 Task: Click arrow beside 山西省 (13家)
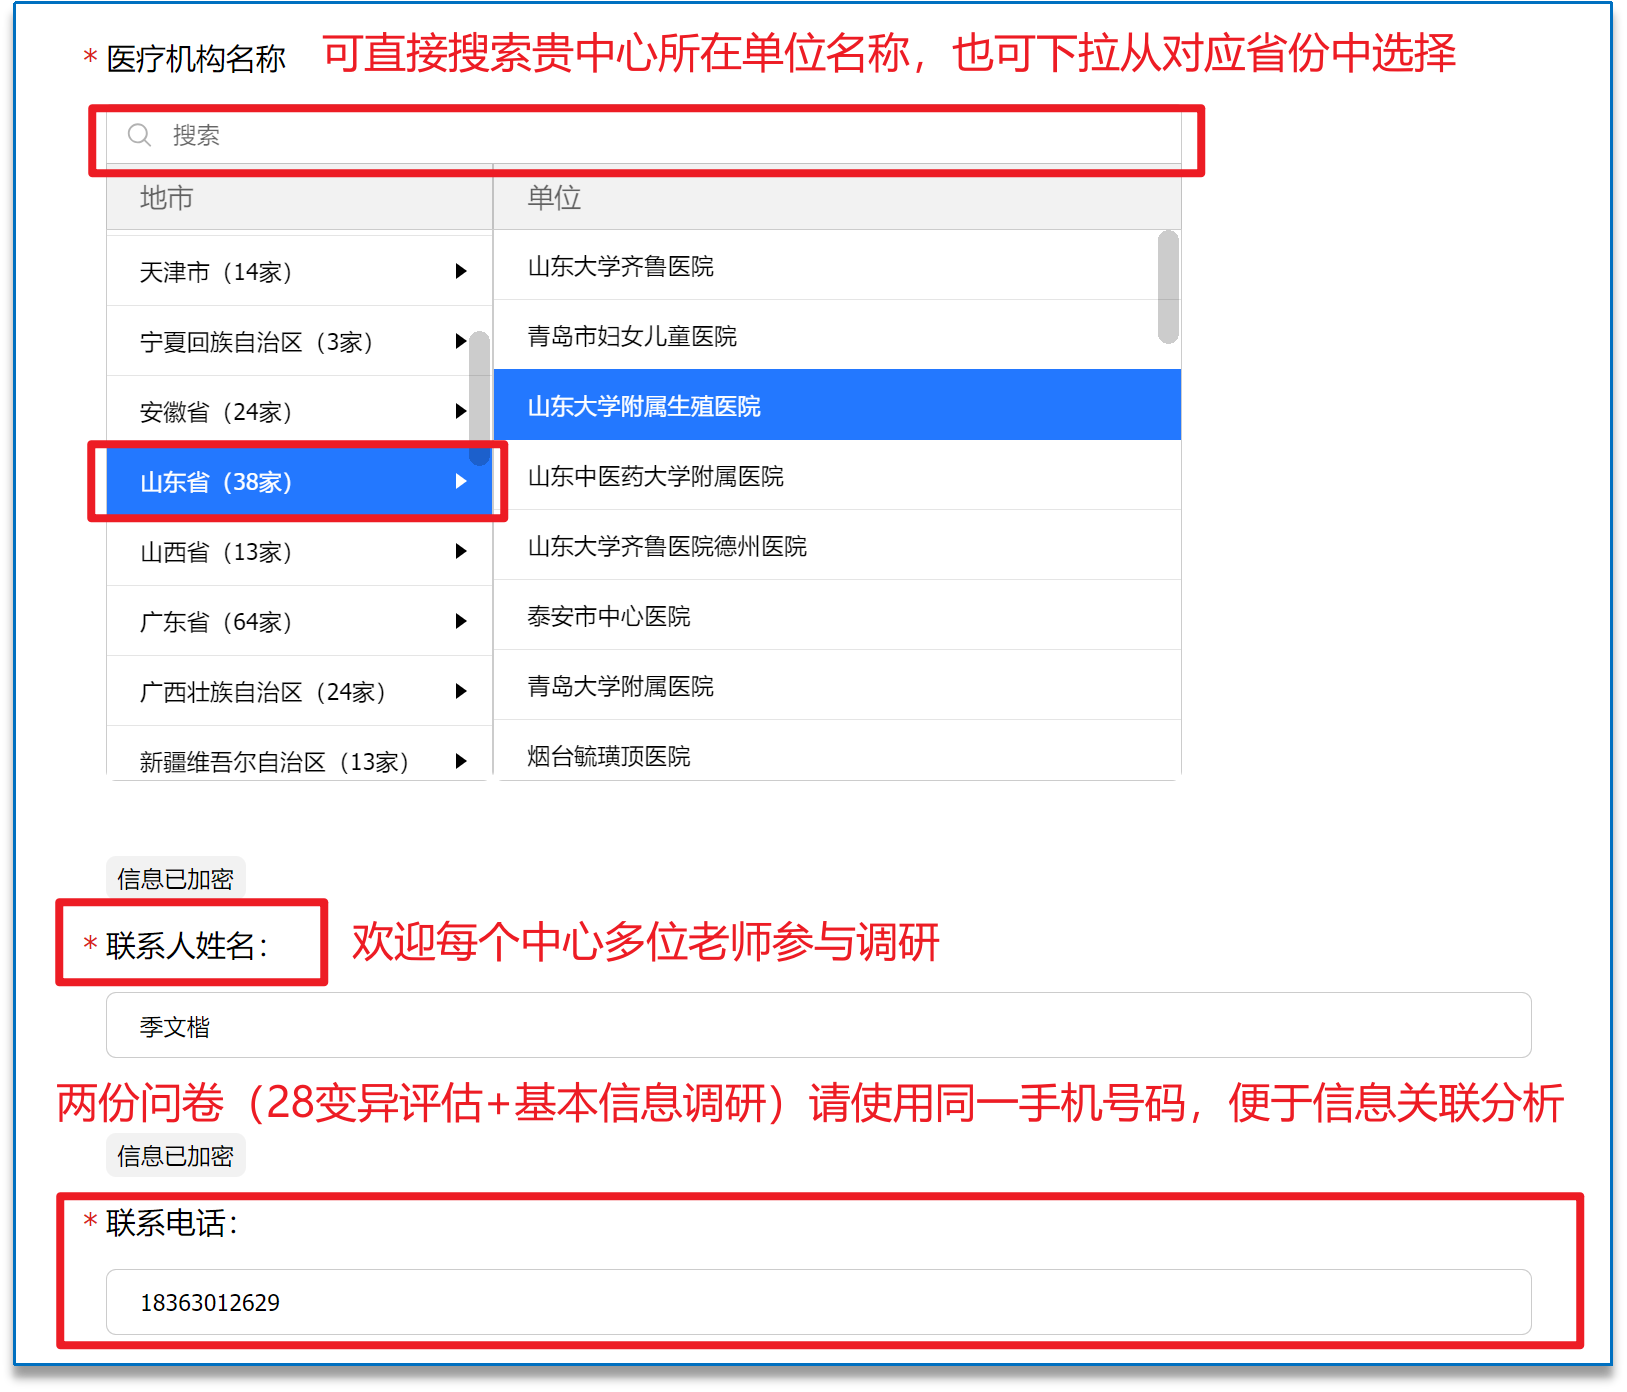coord(460,551)
